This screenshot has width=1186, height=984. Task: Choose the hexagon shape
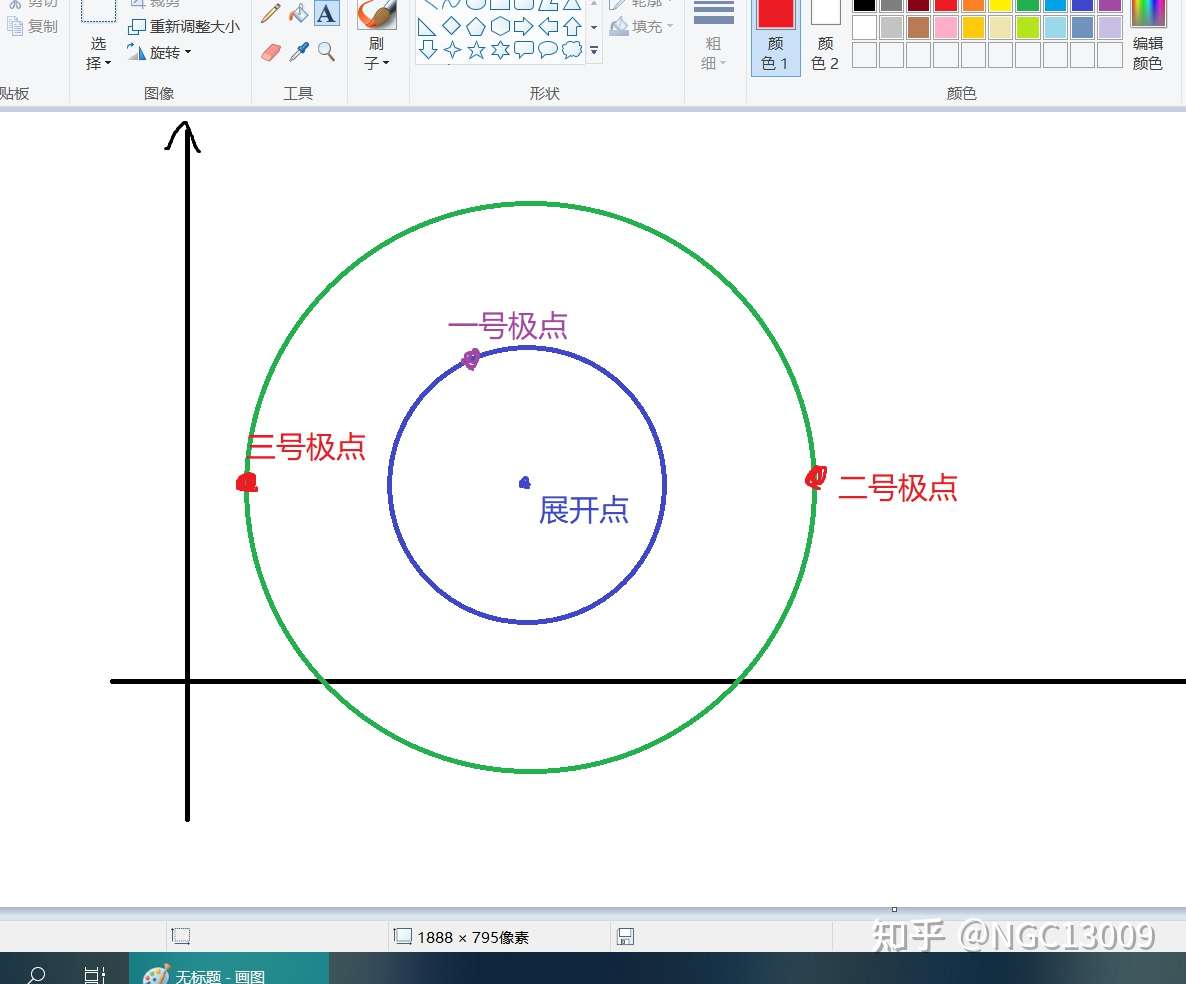point(500,26)
